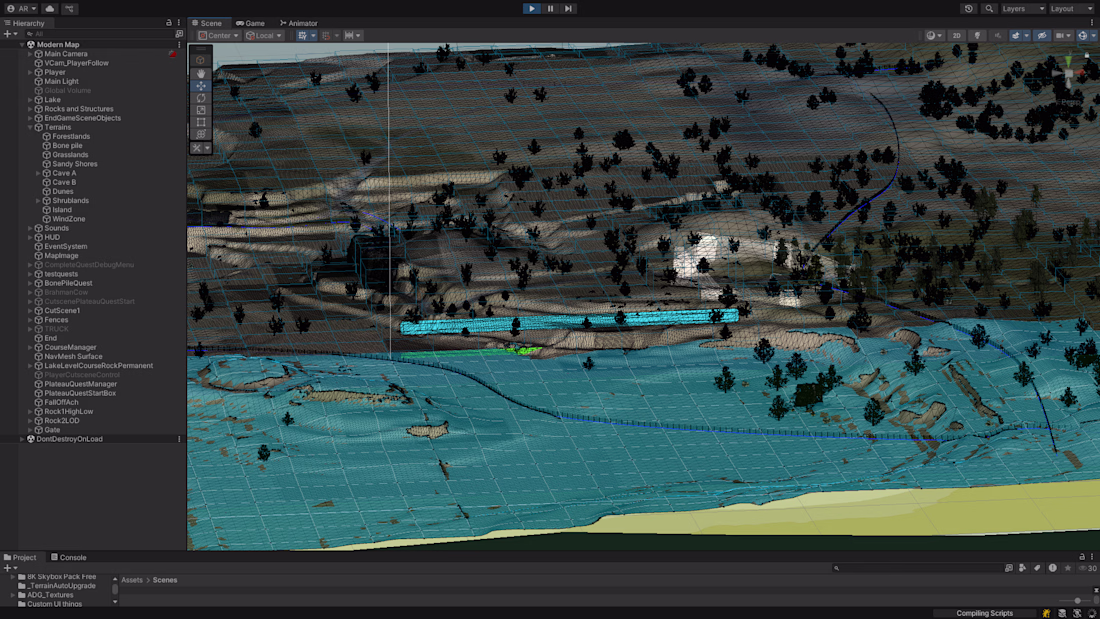Toggle scene effects and skybox
Screen dimensions: 1100x619
pos(1015,35)
